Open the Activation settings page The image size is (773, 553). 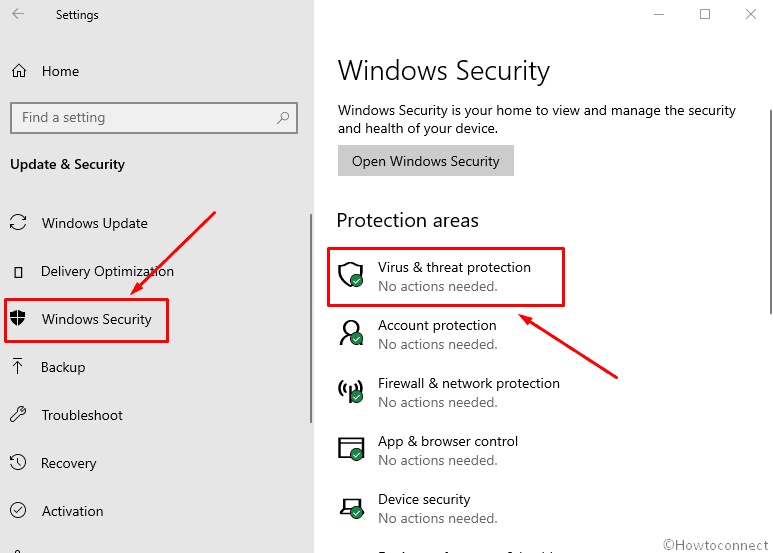click(x=72, y=511)
